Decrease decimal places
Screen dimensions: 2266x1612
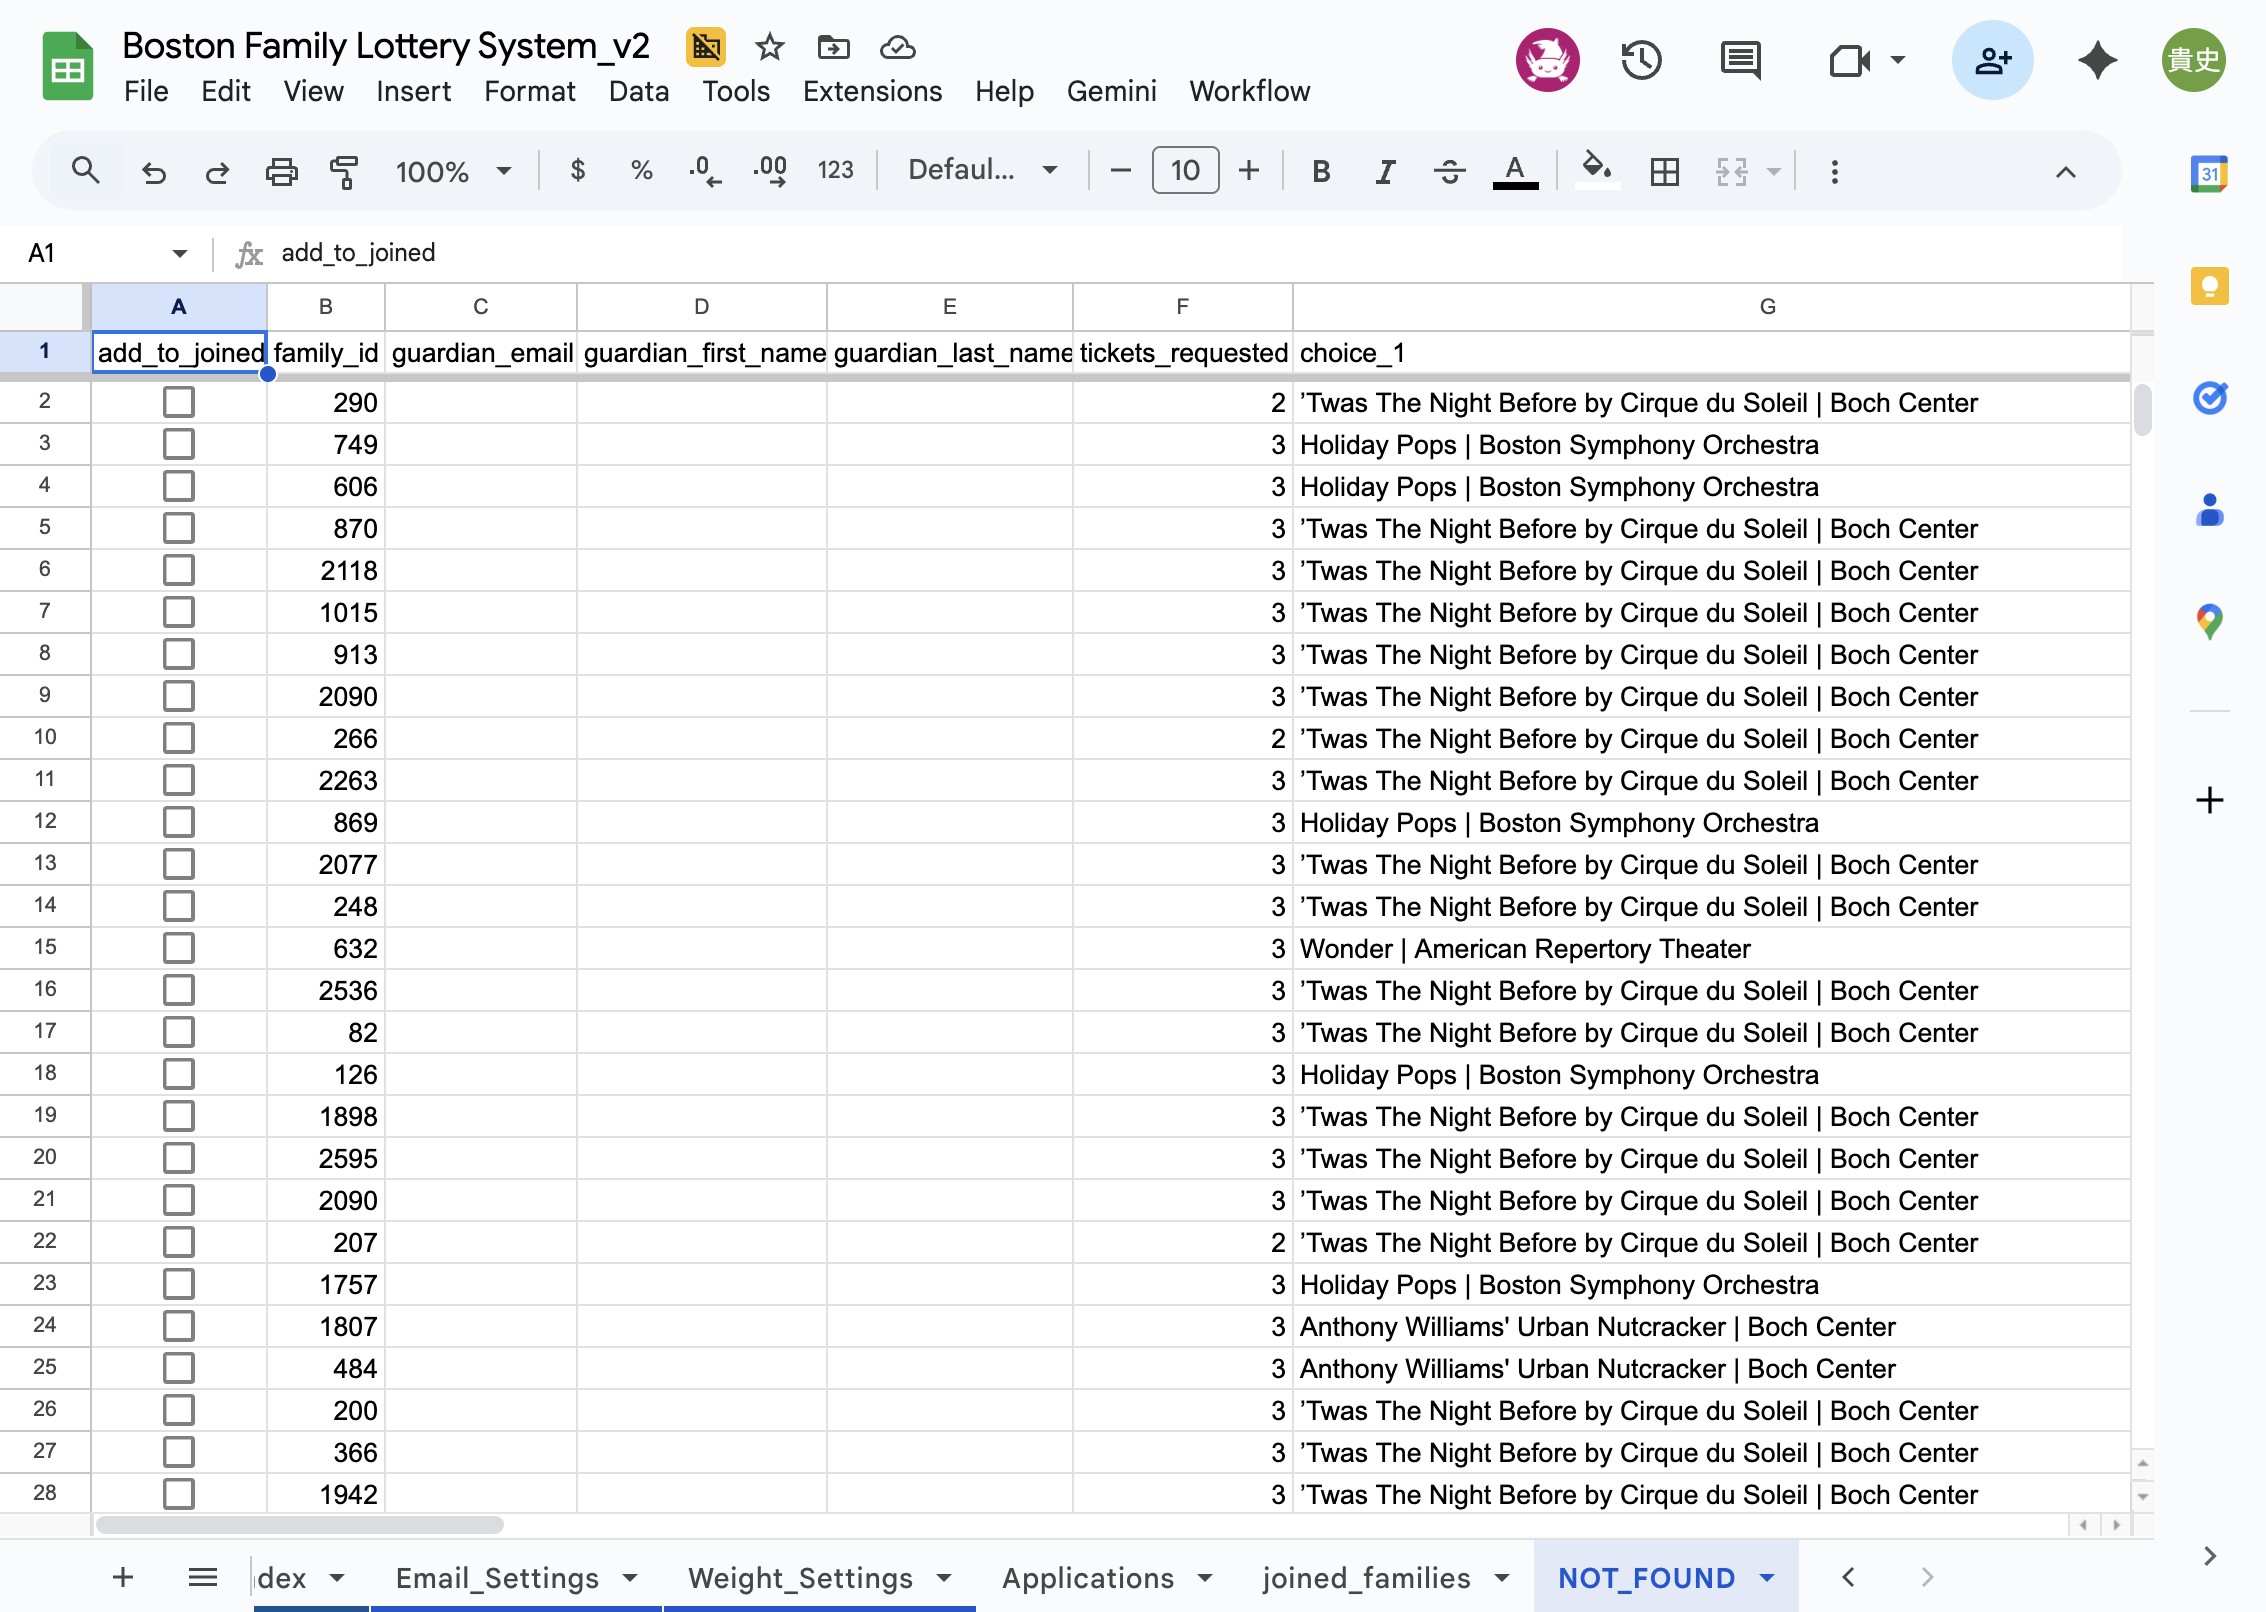(705, 171)
